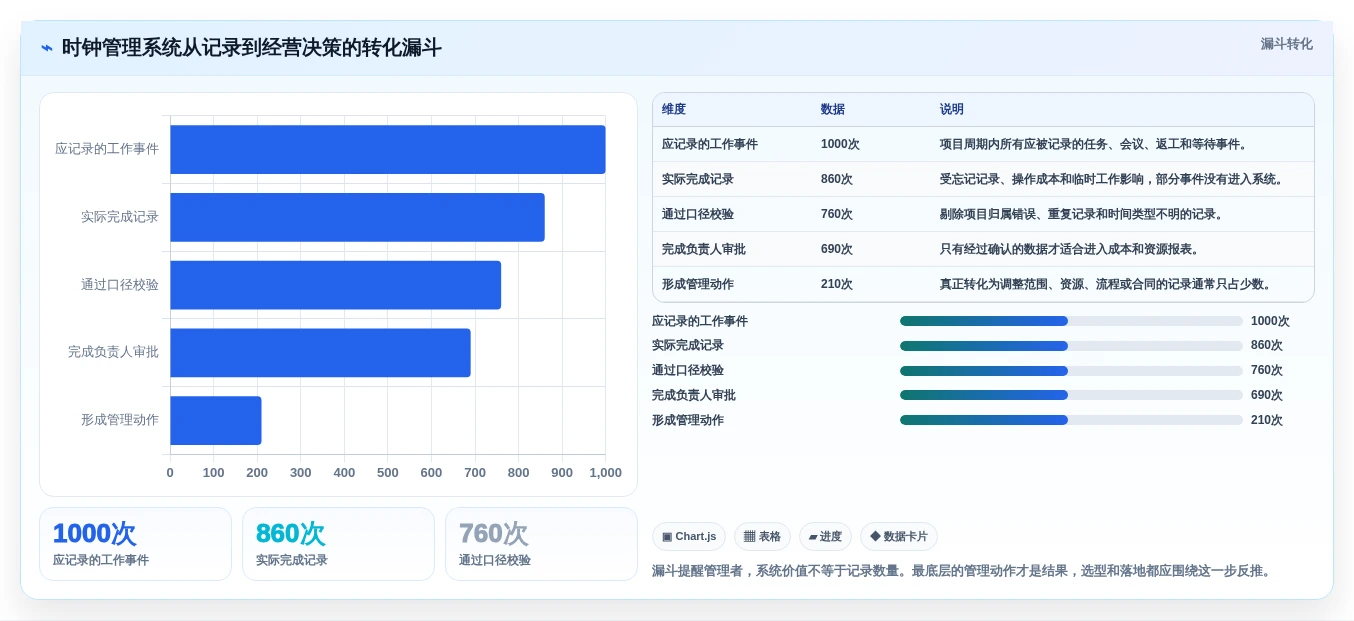
Task: Select the Chart.js tag chip
Action: tap(689, 537)
